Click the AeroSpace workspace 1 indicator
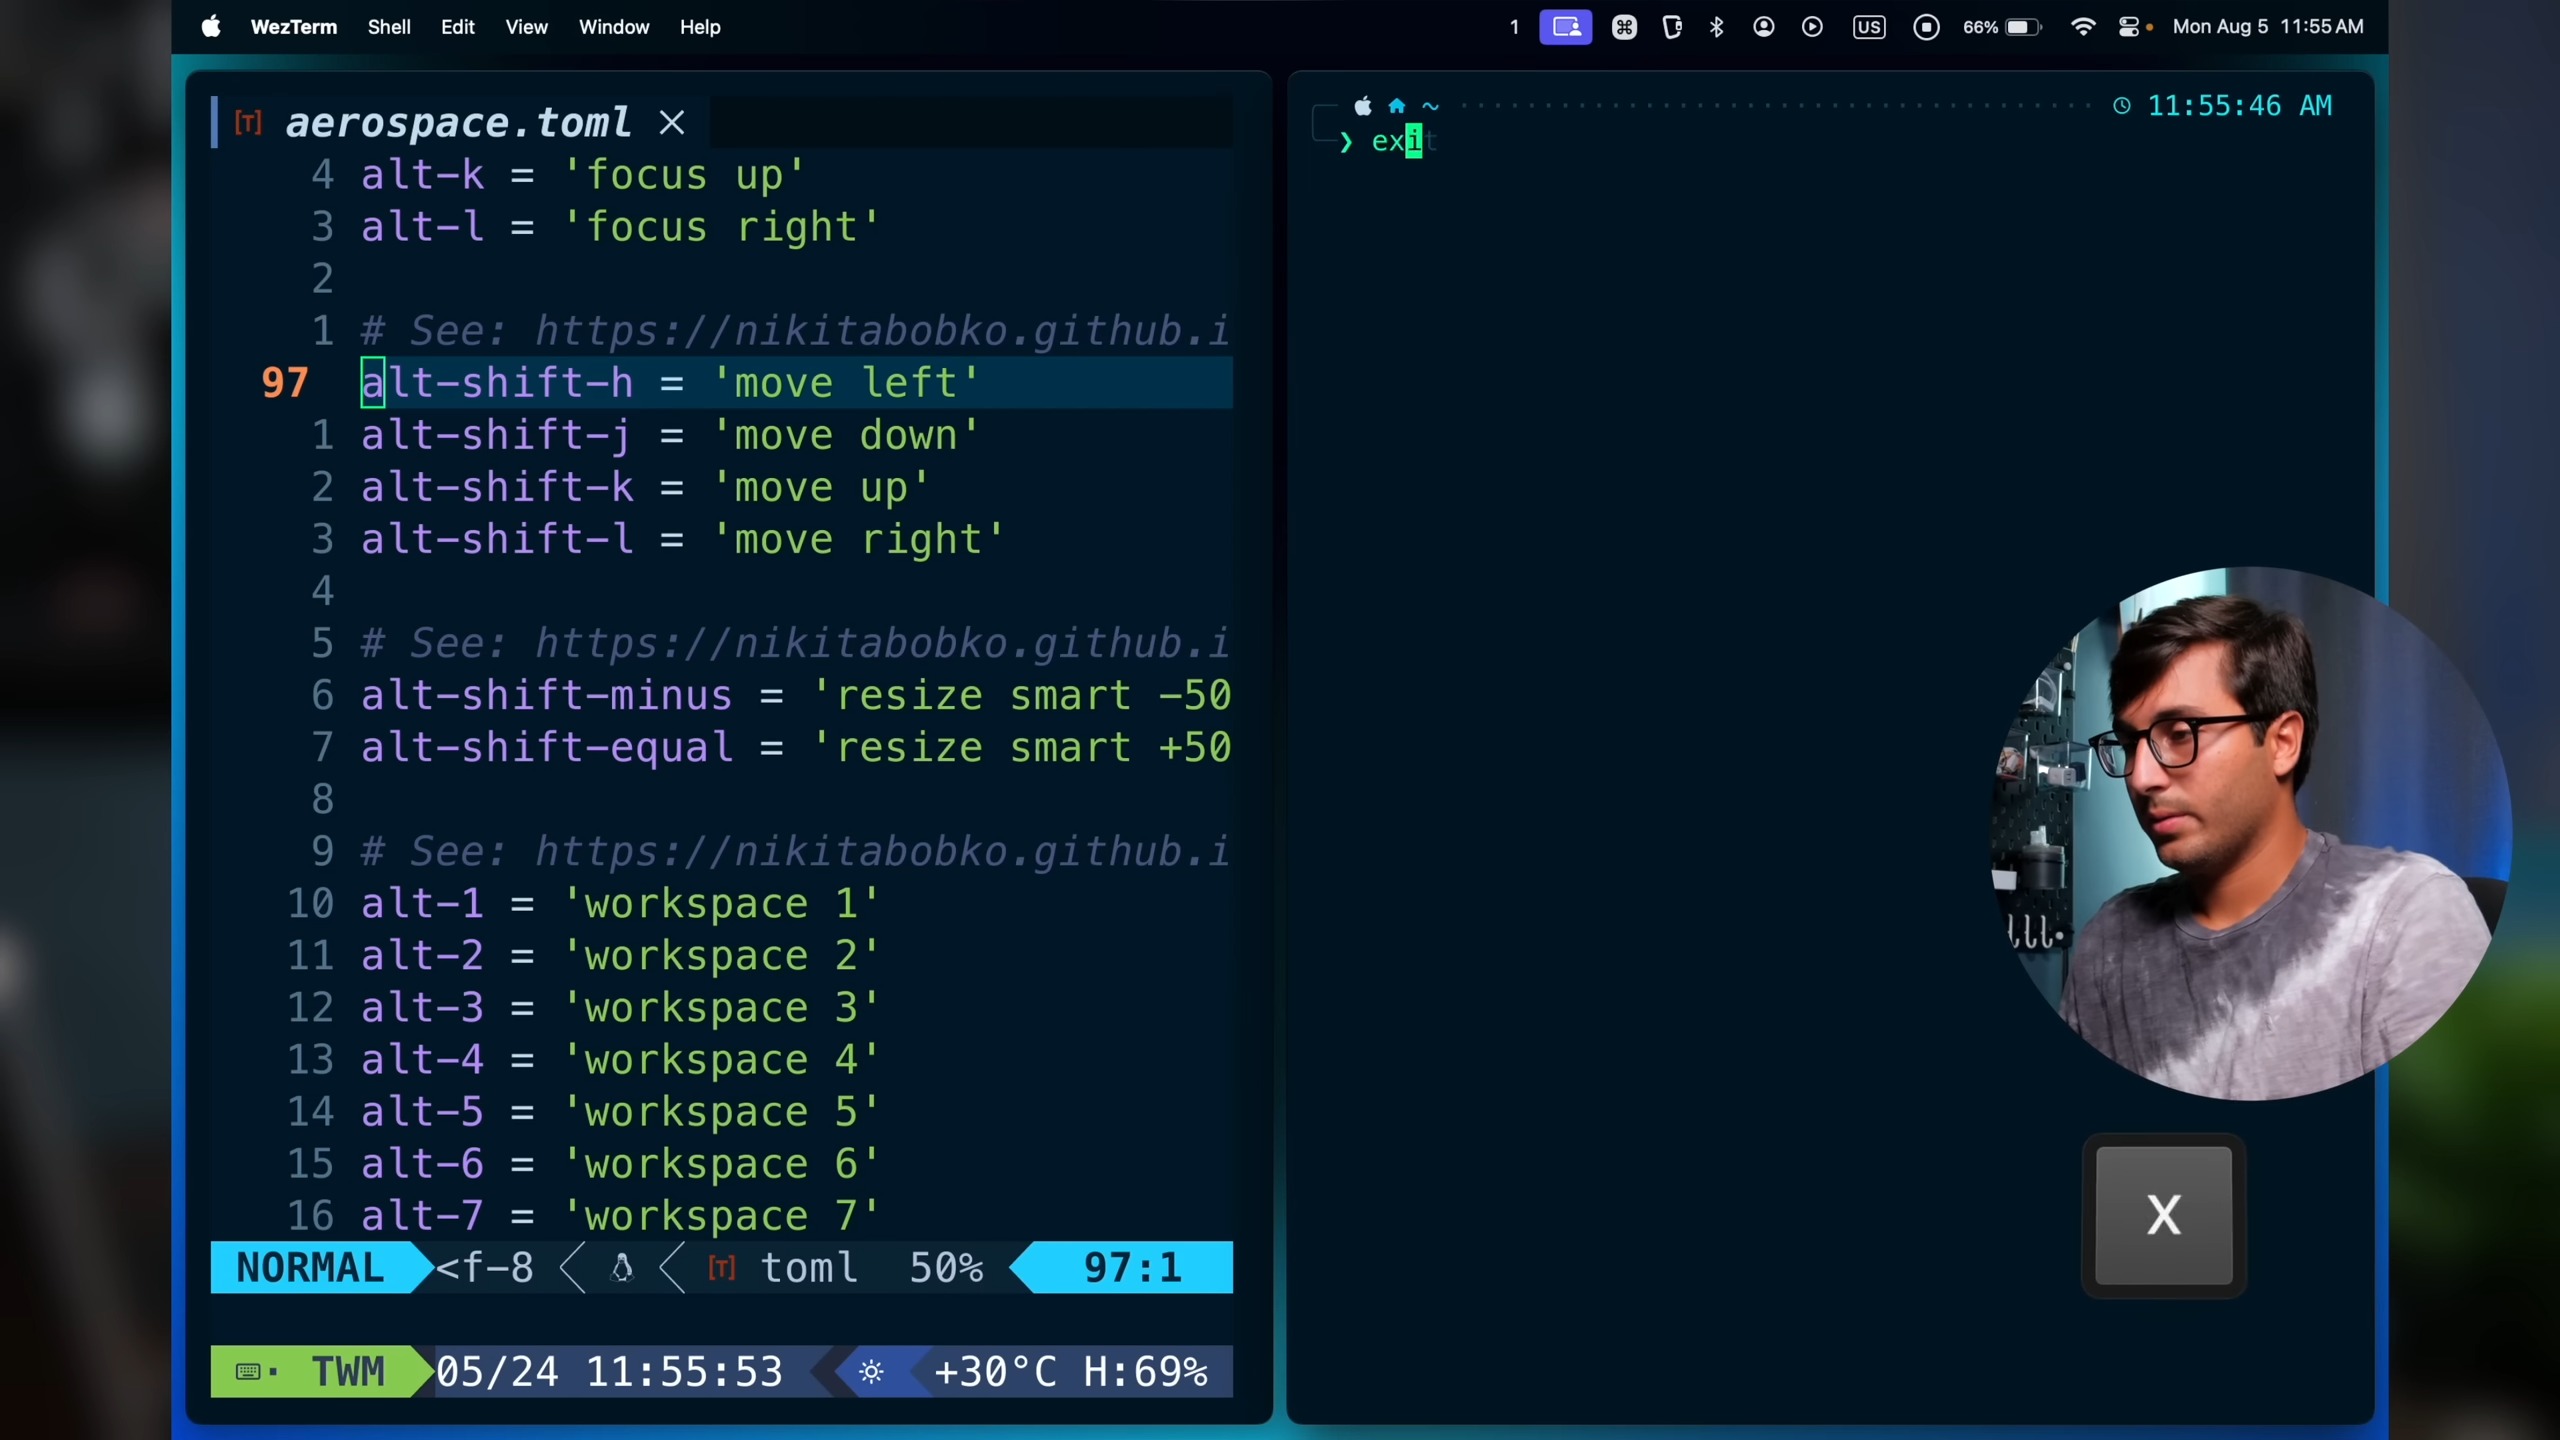 pos(1514,27)
